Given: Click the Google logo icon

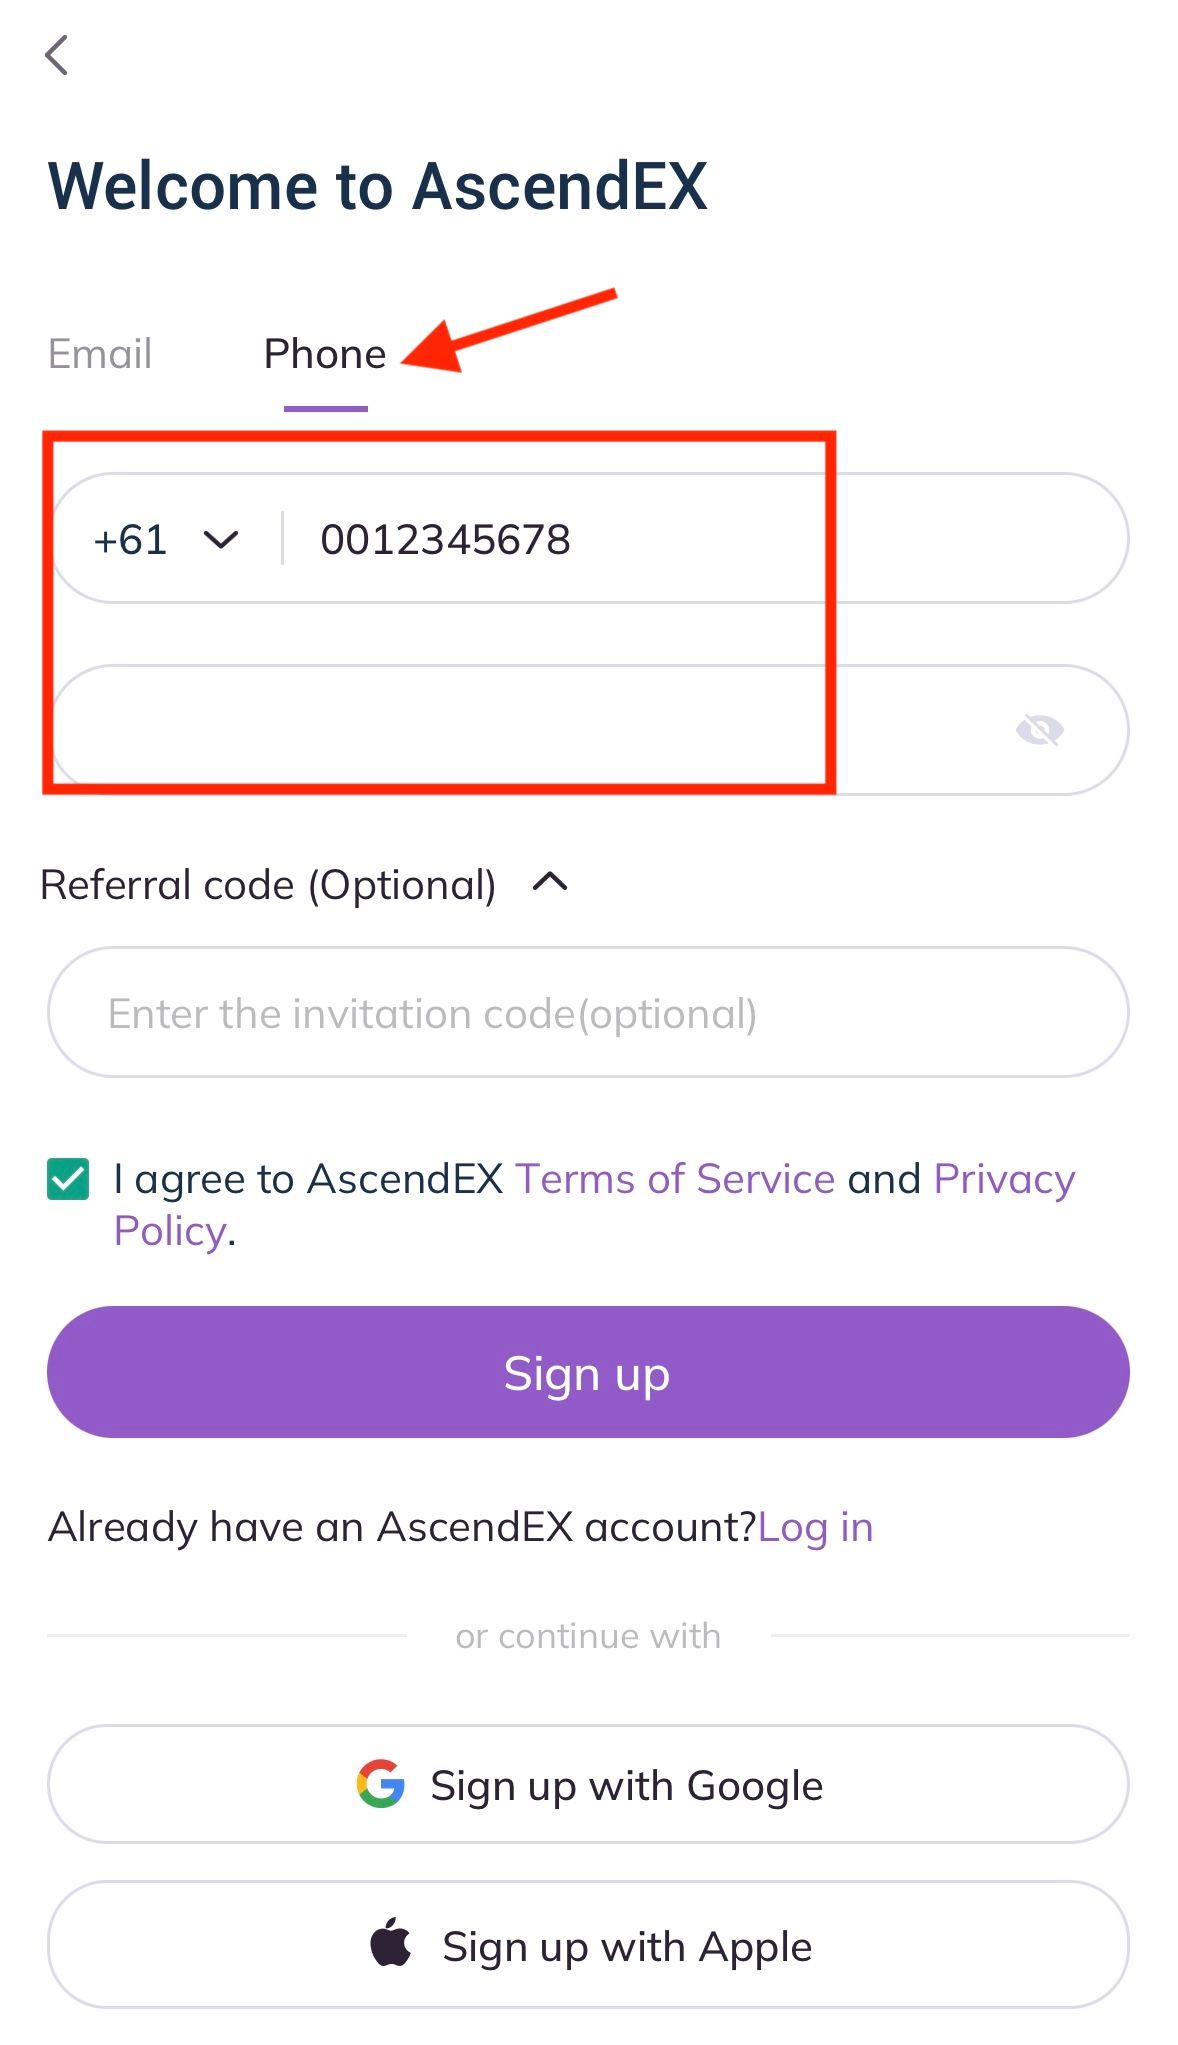Looking at the screenshot, I should coord(381,1784).
